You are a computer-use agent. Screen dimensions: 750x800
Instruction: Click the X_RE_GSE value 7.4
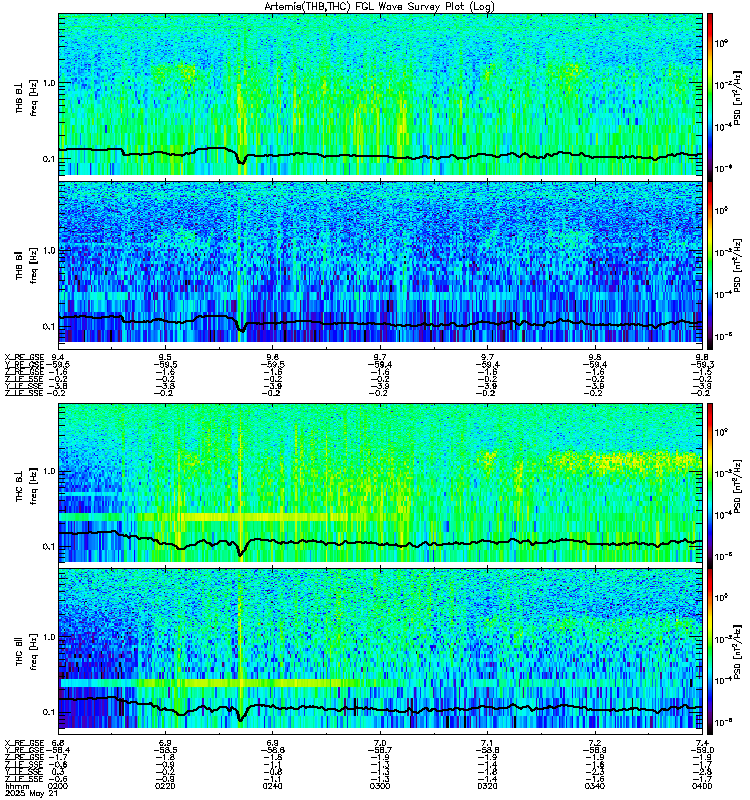703,742
